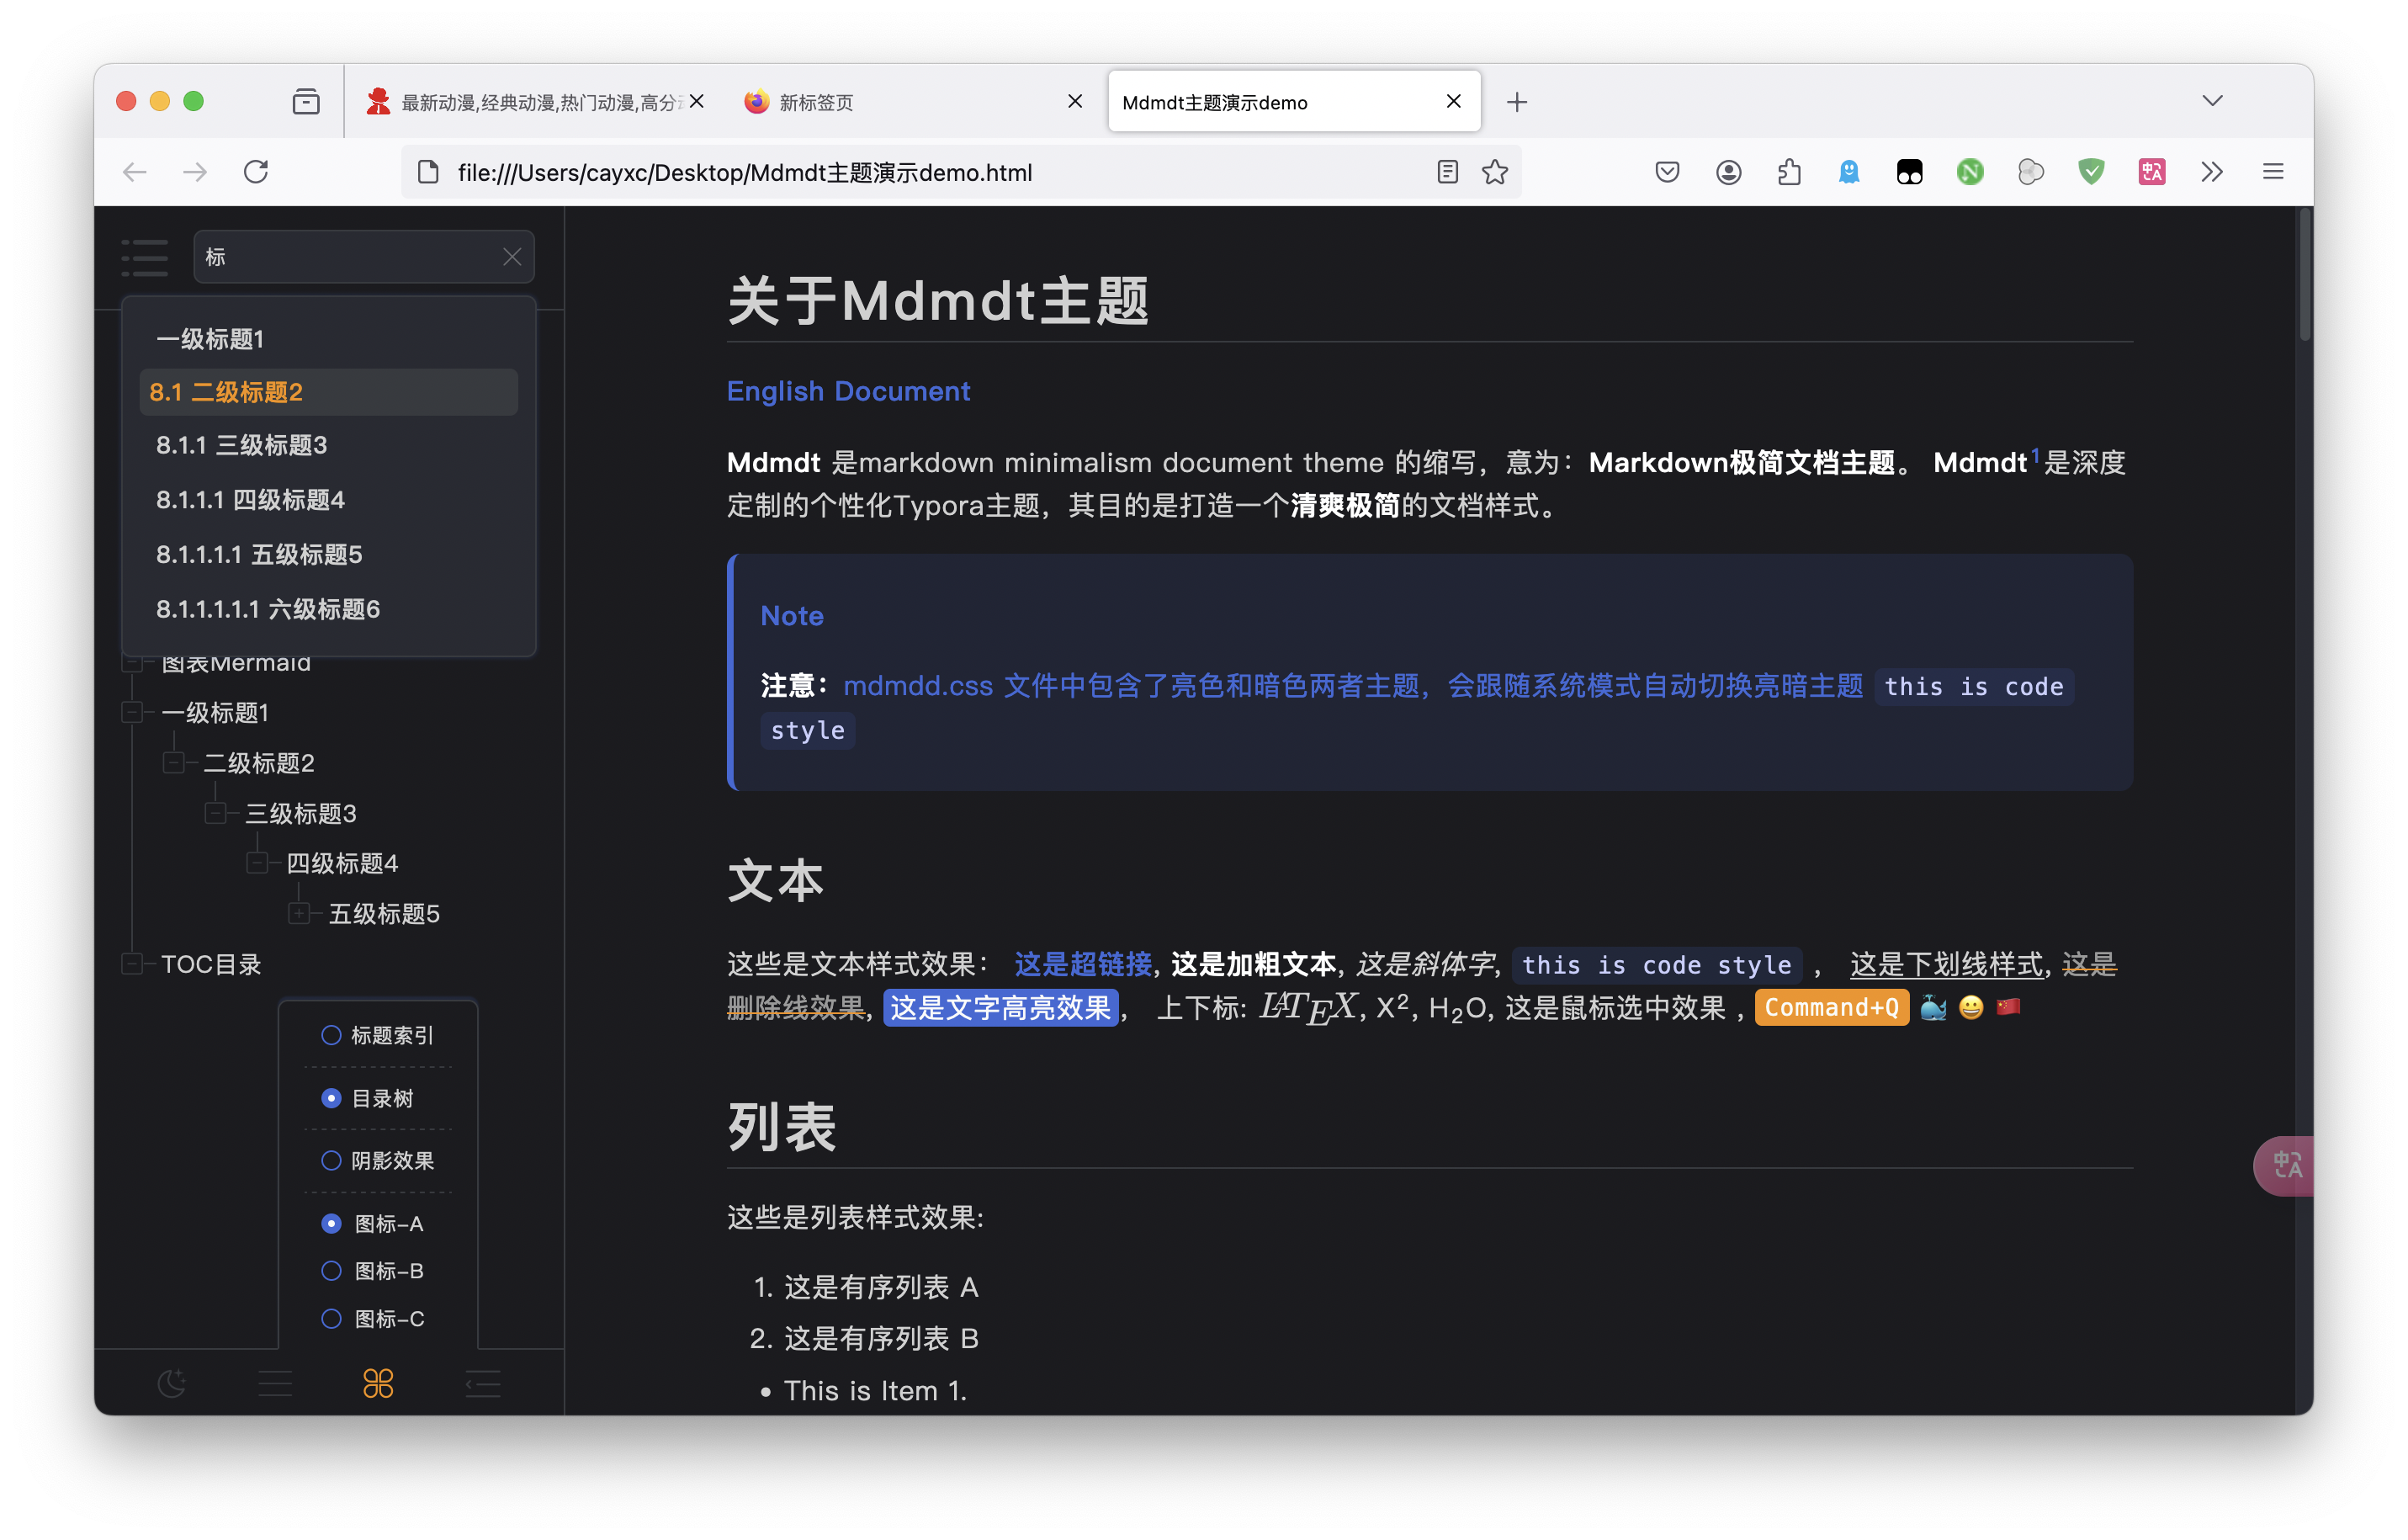Collapse the 四级标题4 tree node toggle
Image resolution: width=2408 pixels, height=1540 pixels.
click(257, 863)
